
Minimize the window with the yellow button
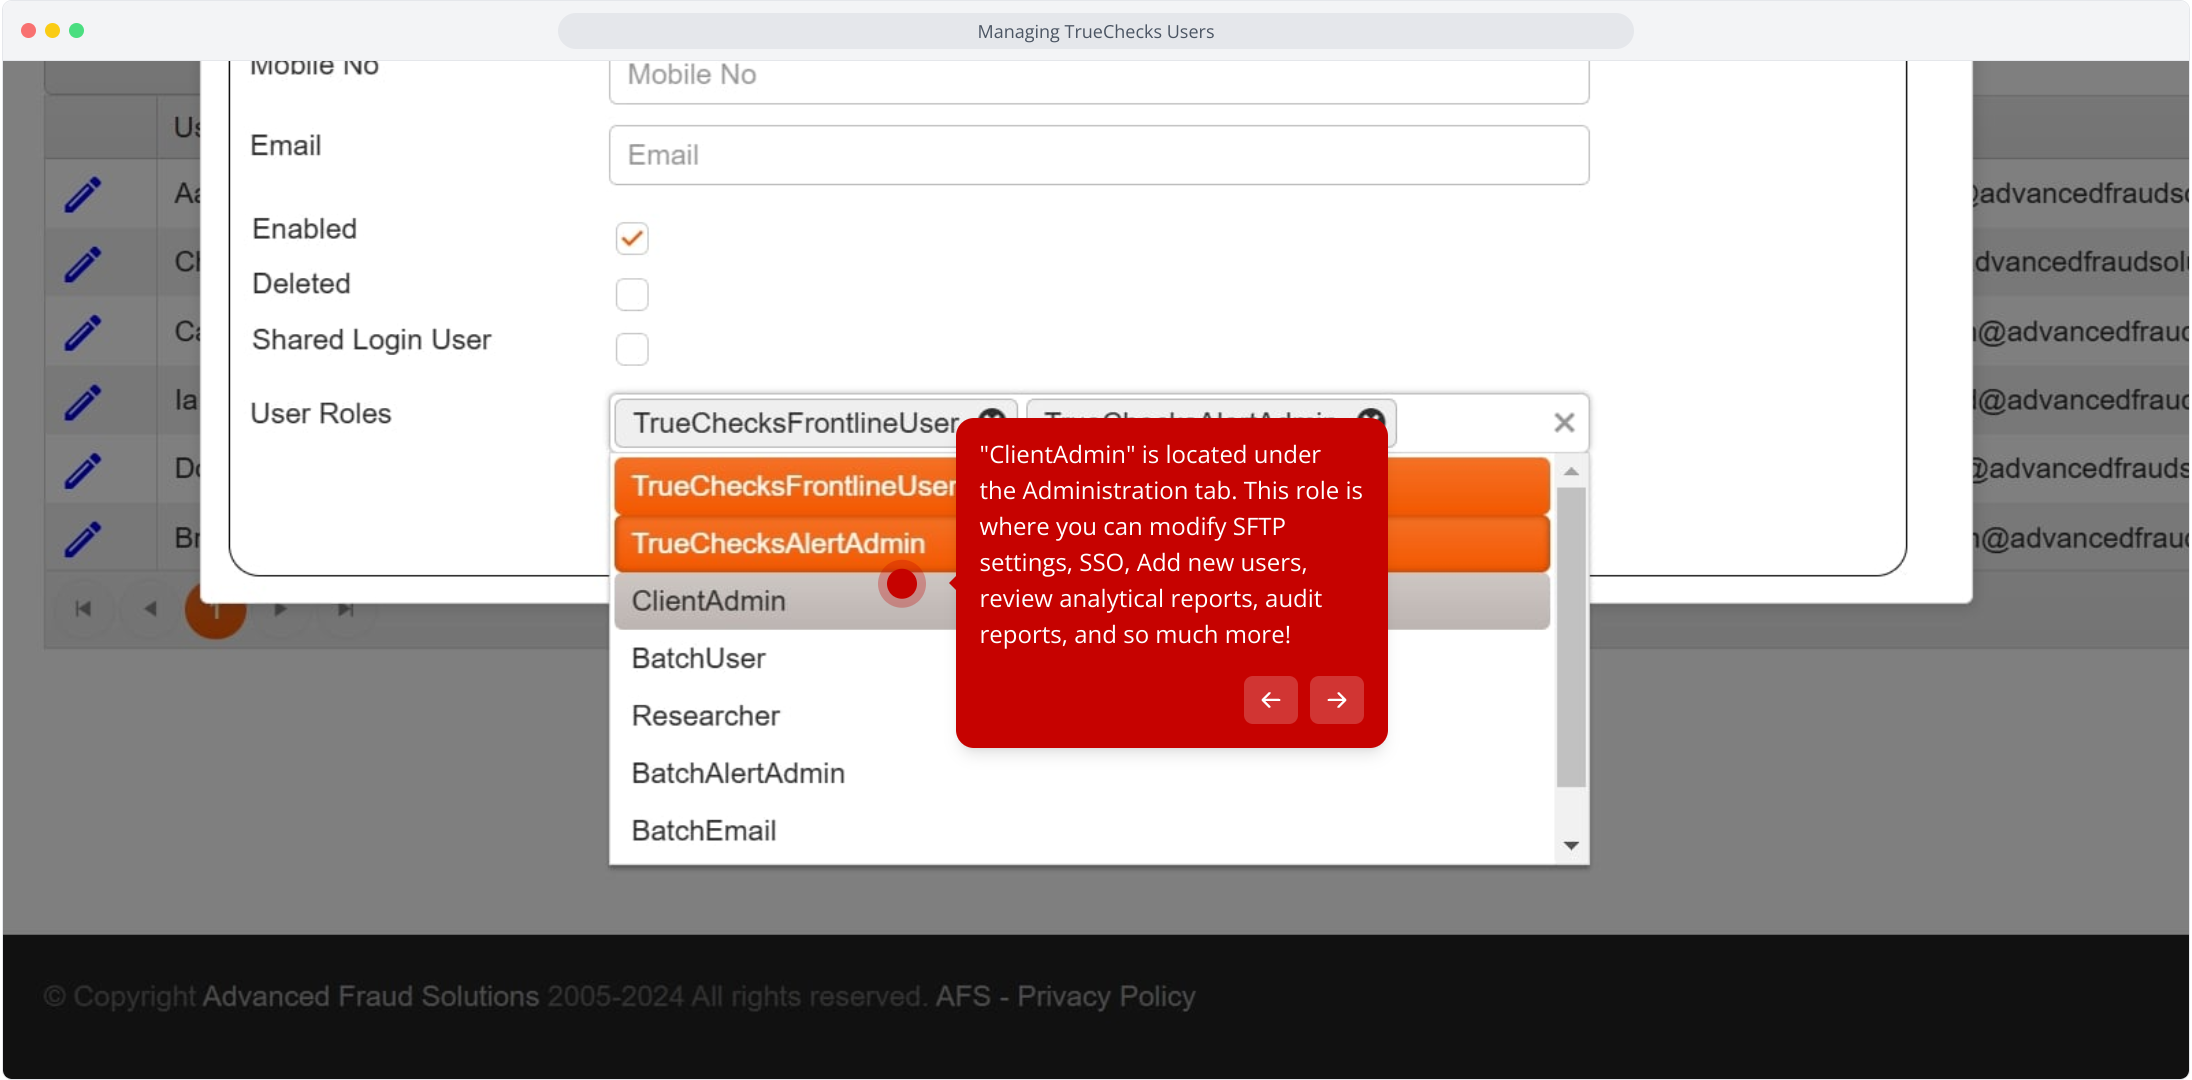click(x=52, y=31)
